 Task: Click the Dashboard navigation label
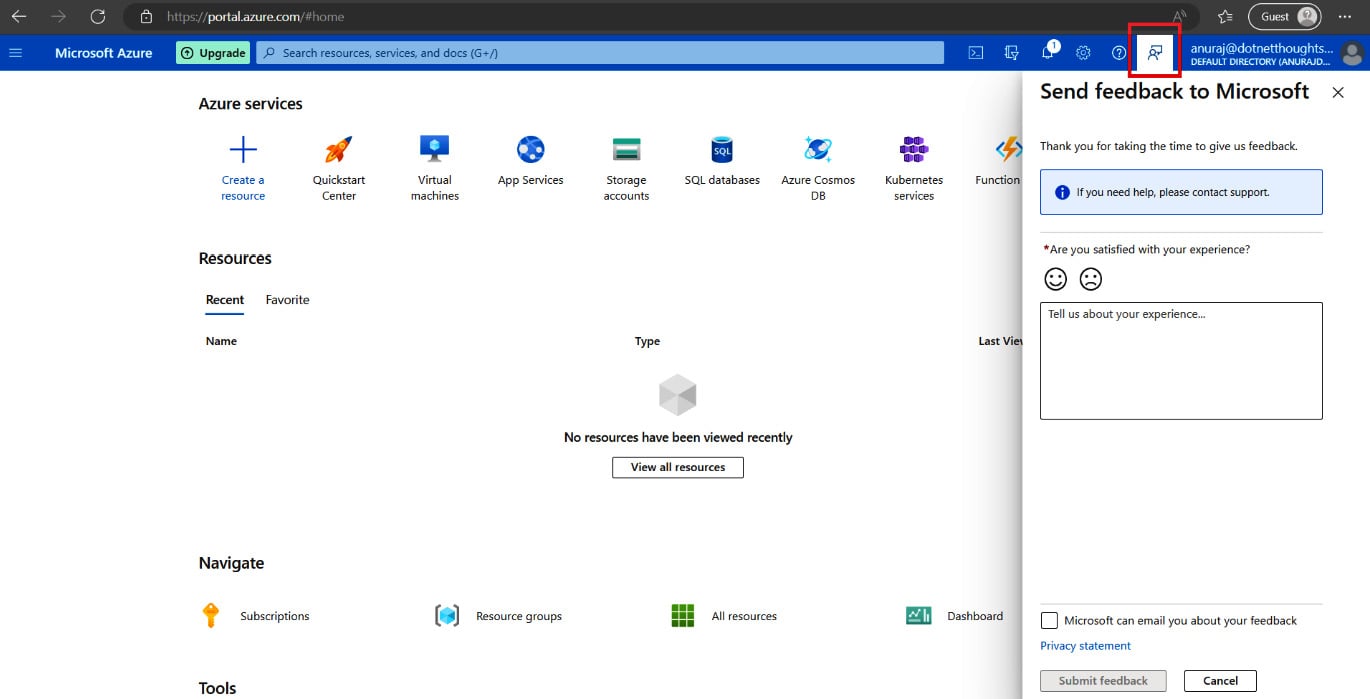point(975,616)
